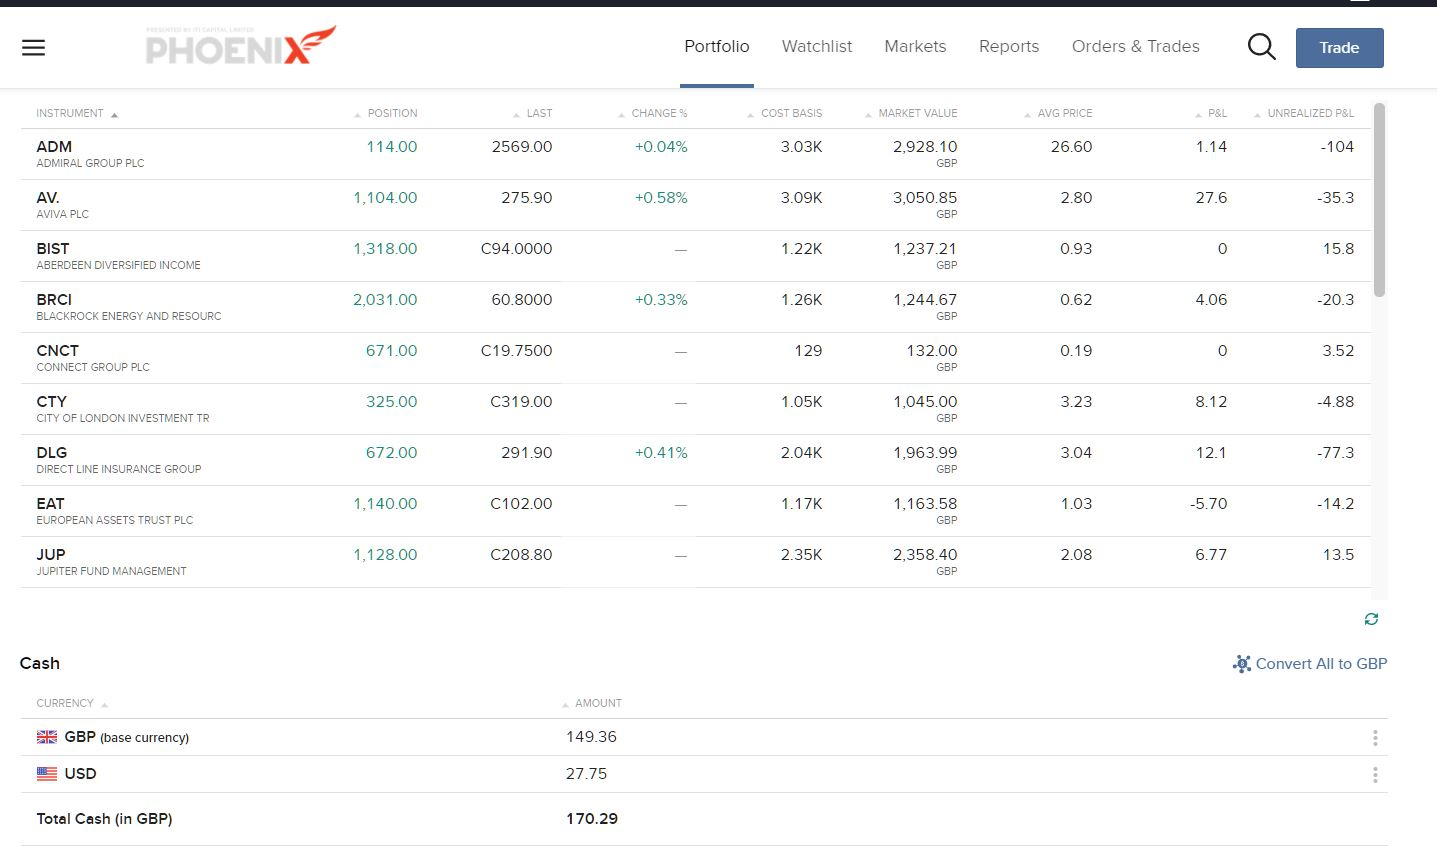This screenshot has width=1437, height=856.
Task: Select the AV. Aviva instrument
Action: pyautogui.click(x=696, y=205)
